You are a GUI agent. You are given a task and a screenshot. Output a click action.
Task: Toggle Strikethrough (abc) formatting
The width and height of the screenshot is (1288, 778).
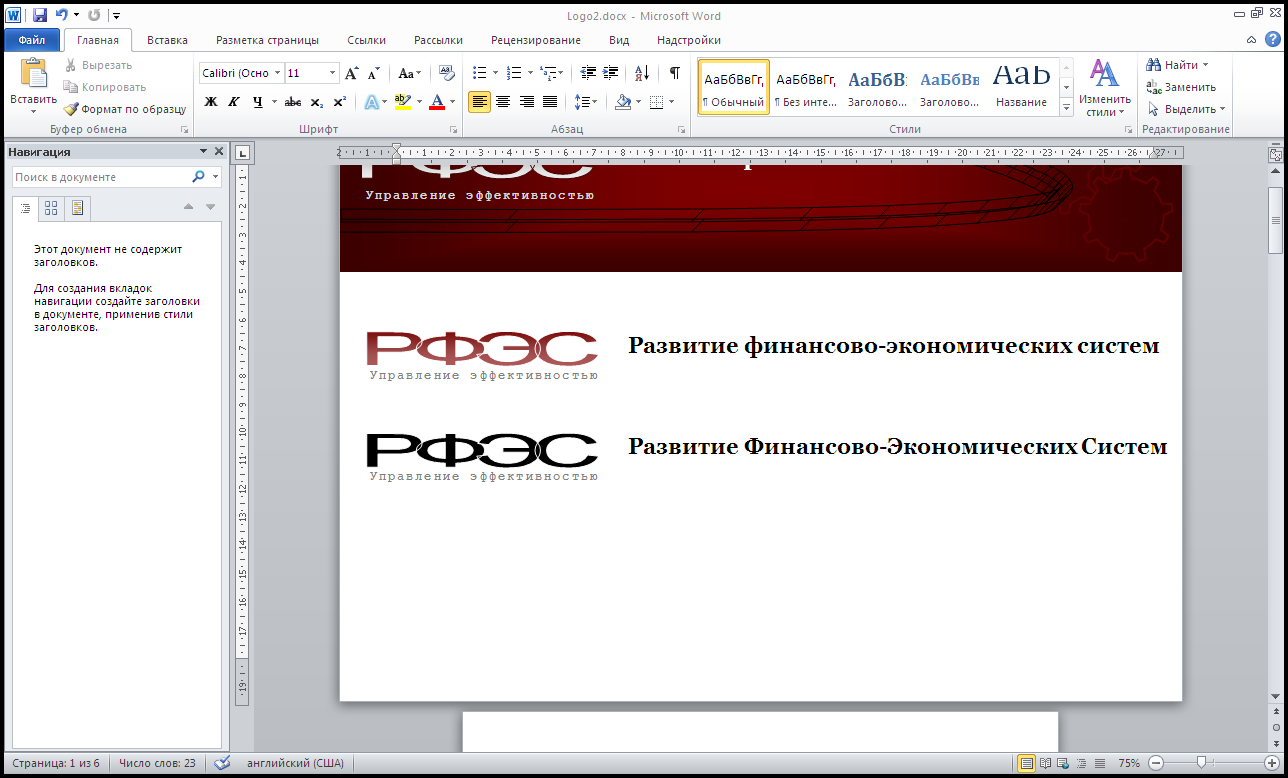[293, 102]
